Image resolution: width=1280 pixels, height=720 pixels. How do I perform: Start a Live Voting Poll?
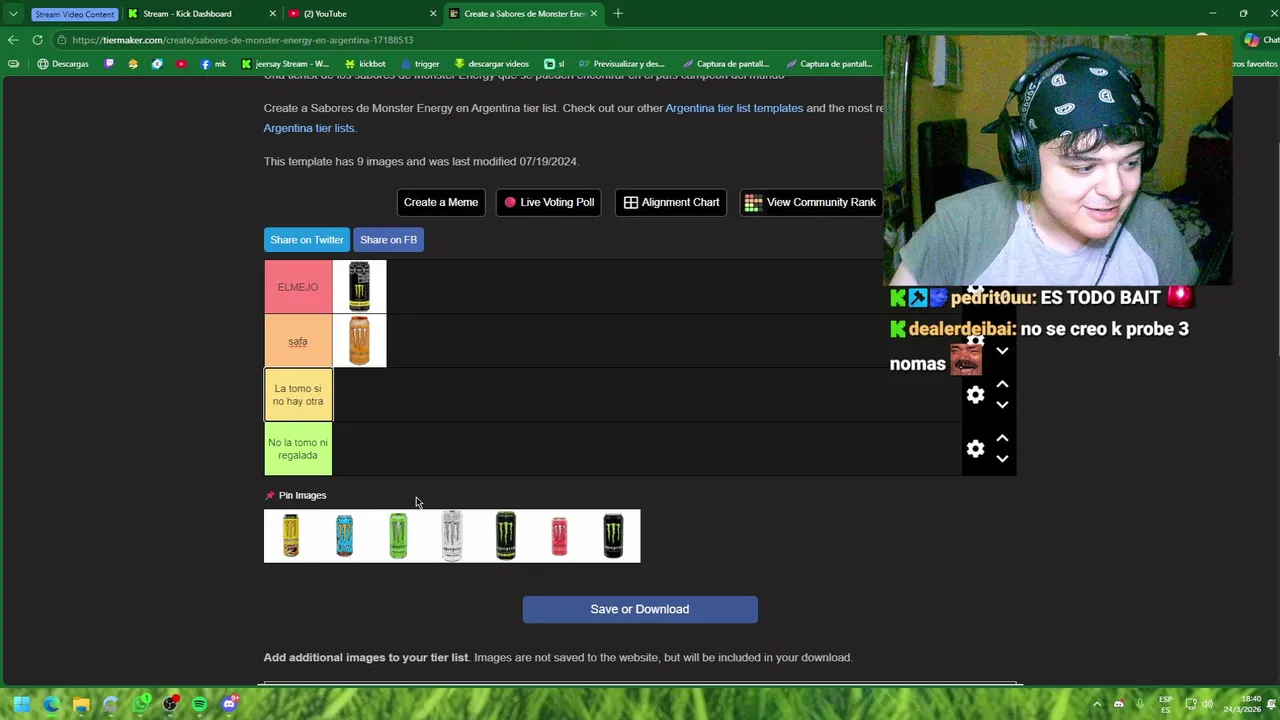pos(549,202)
